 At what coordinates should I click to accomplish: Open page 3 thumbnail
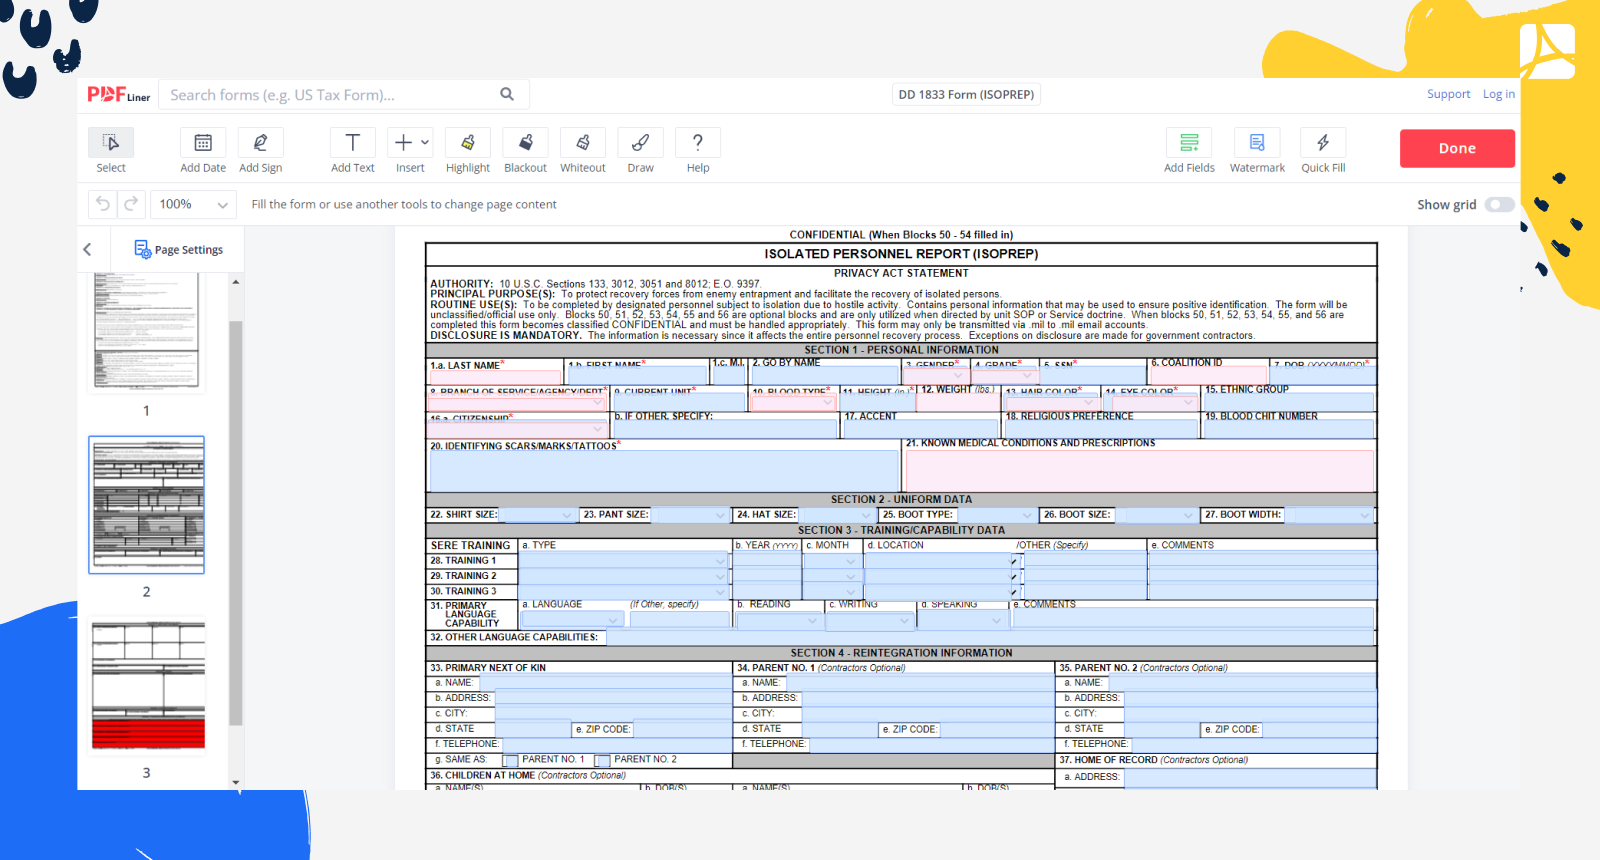point(147,685)
